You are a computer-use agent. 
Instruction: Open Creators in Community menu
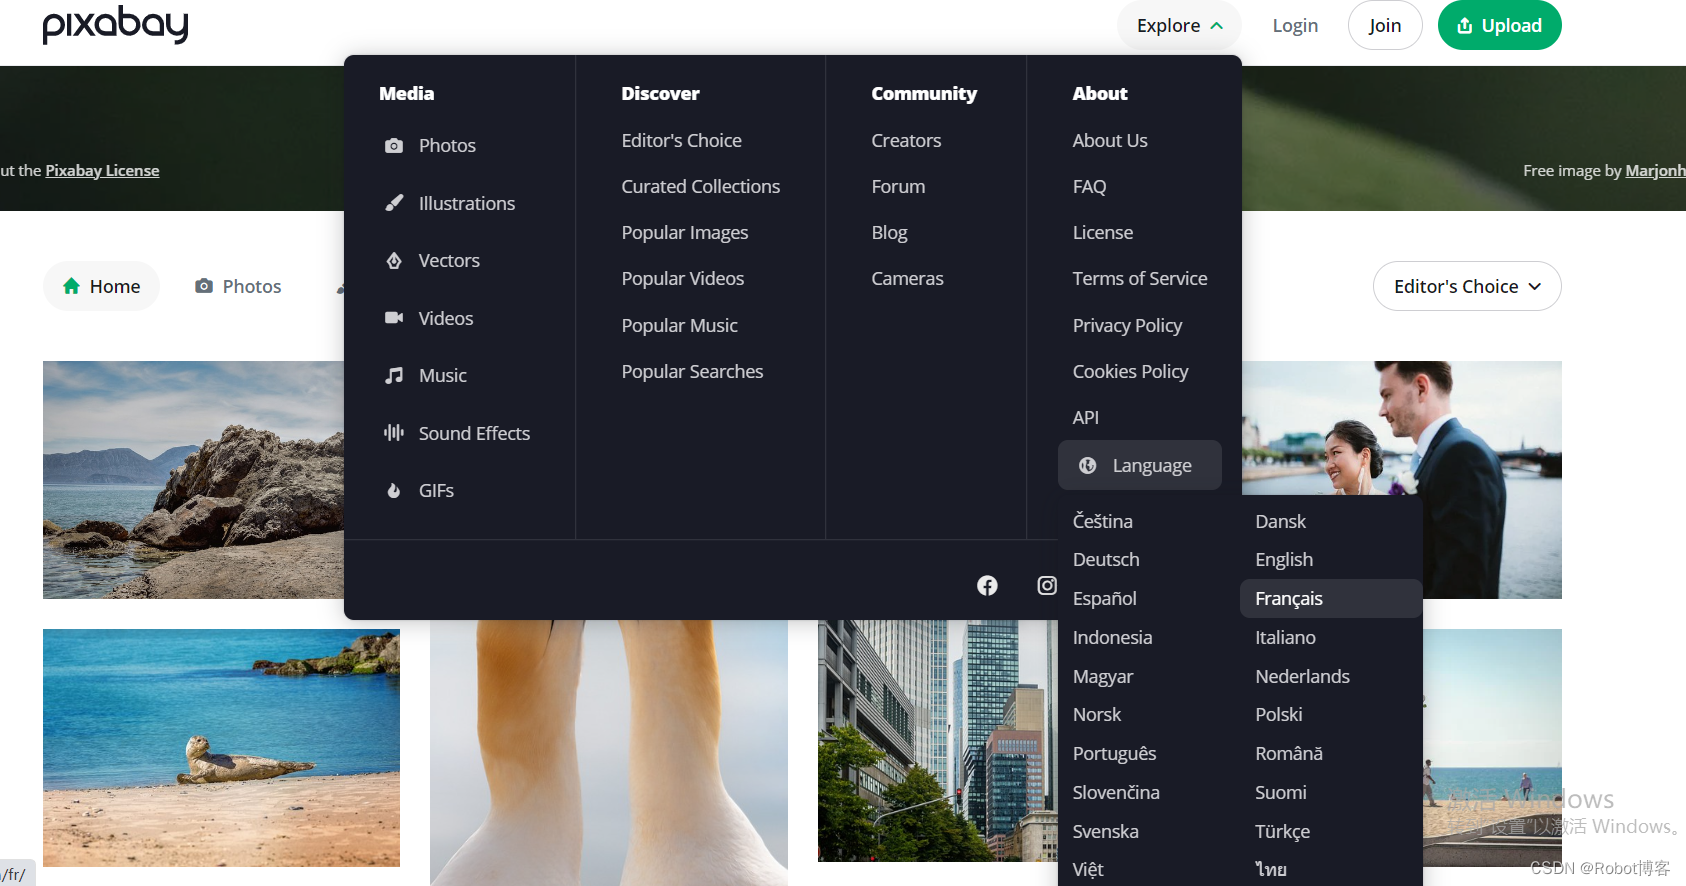(x=906, y=141)
